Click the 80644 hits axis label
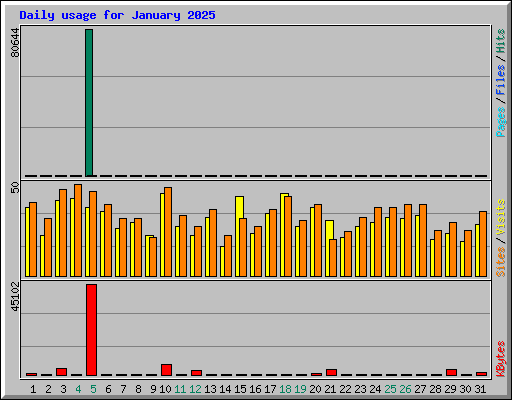Screen dimensions: 512x400 (15, 42)
